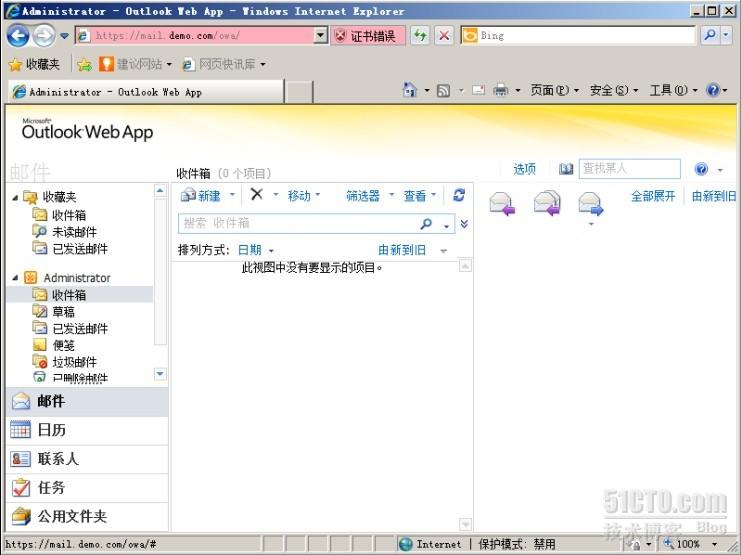
Task: Click the new message (新建) button
Action: click(x=201, y=195)
